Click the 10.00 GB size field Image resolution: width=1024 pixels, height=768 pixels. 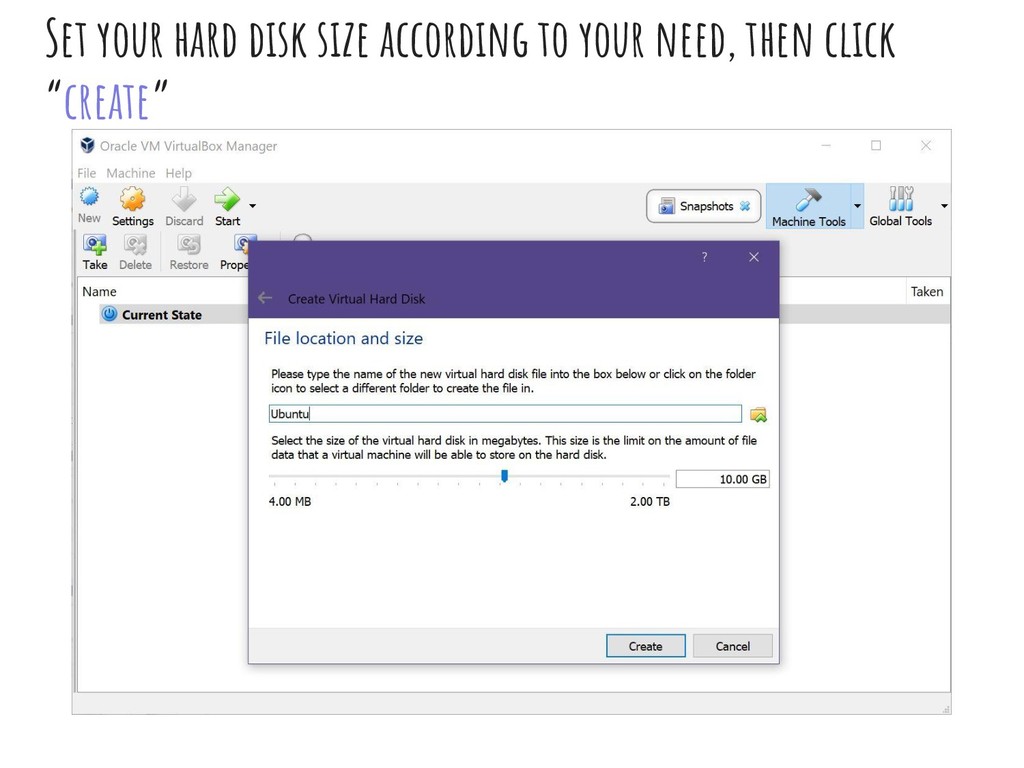(722, 479)
